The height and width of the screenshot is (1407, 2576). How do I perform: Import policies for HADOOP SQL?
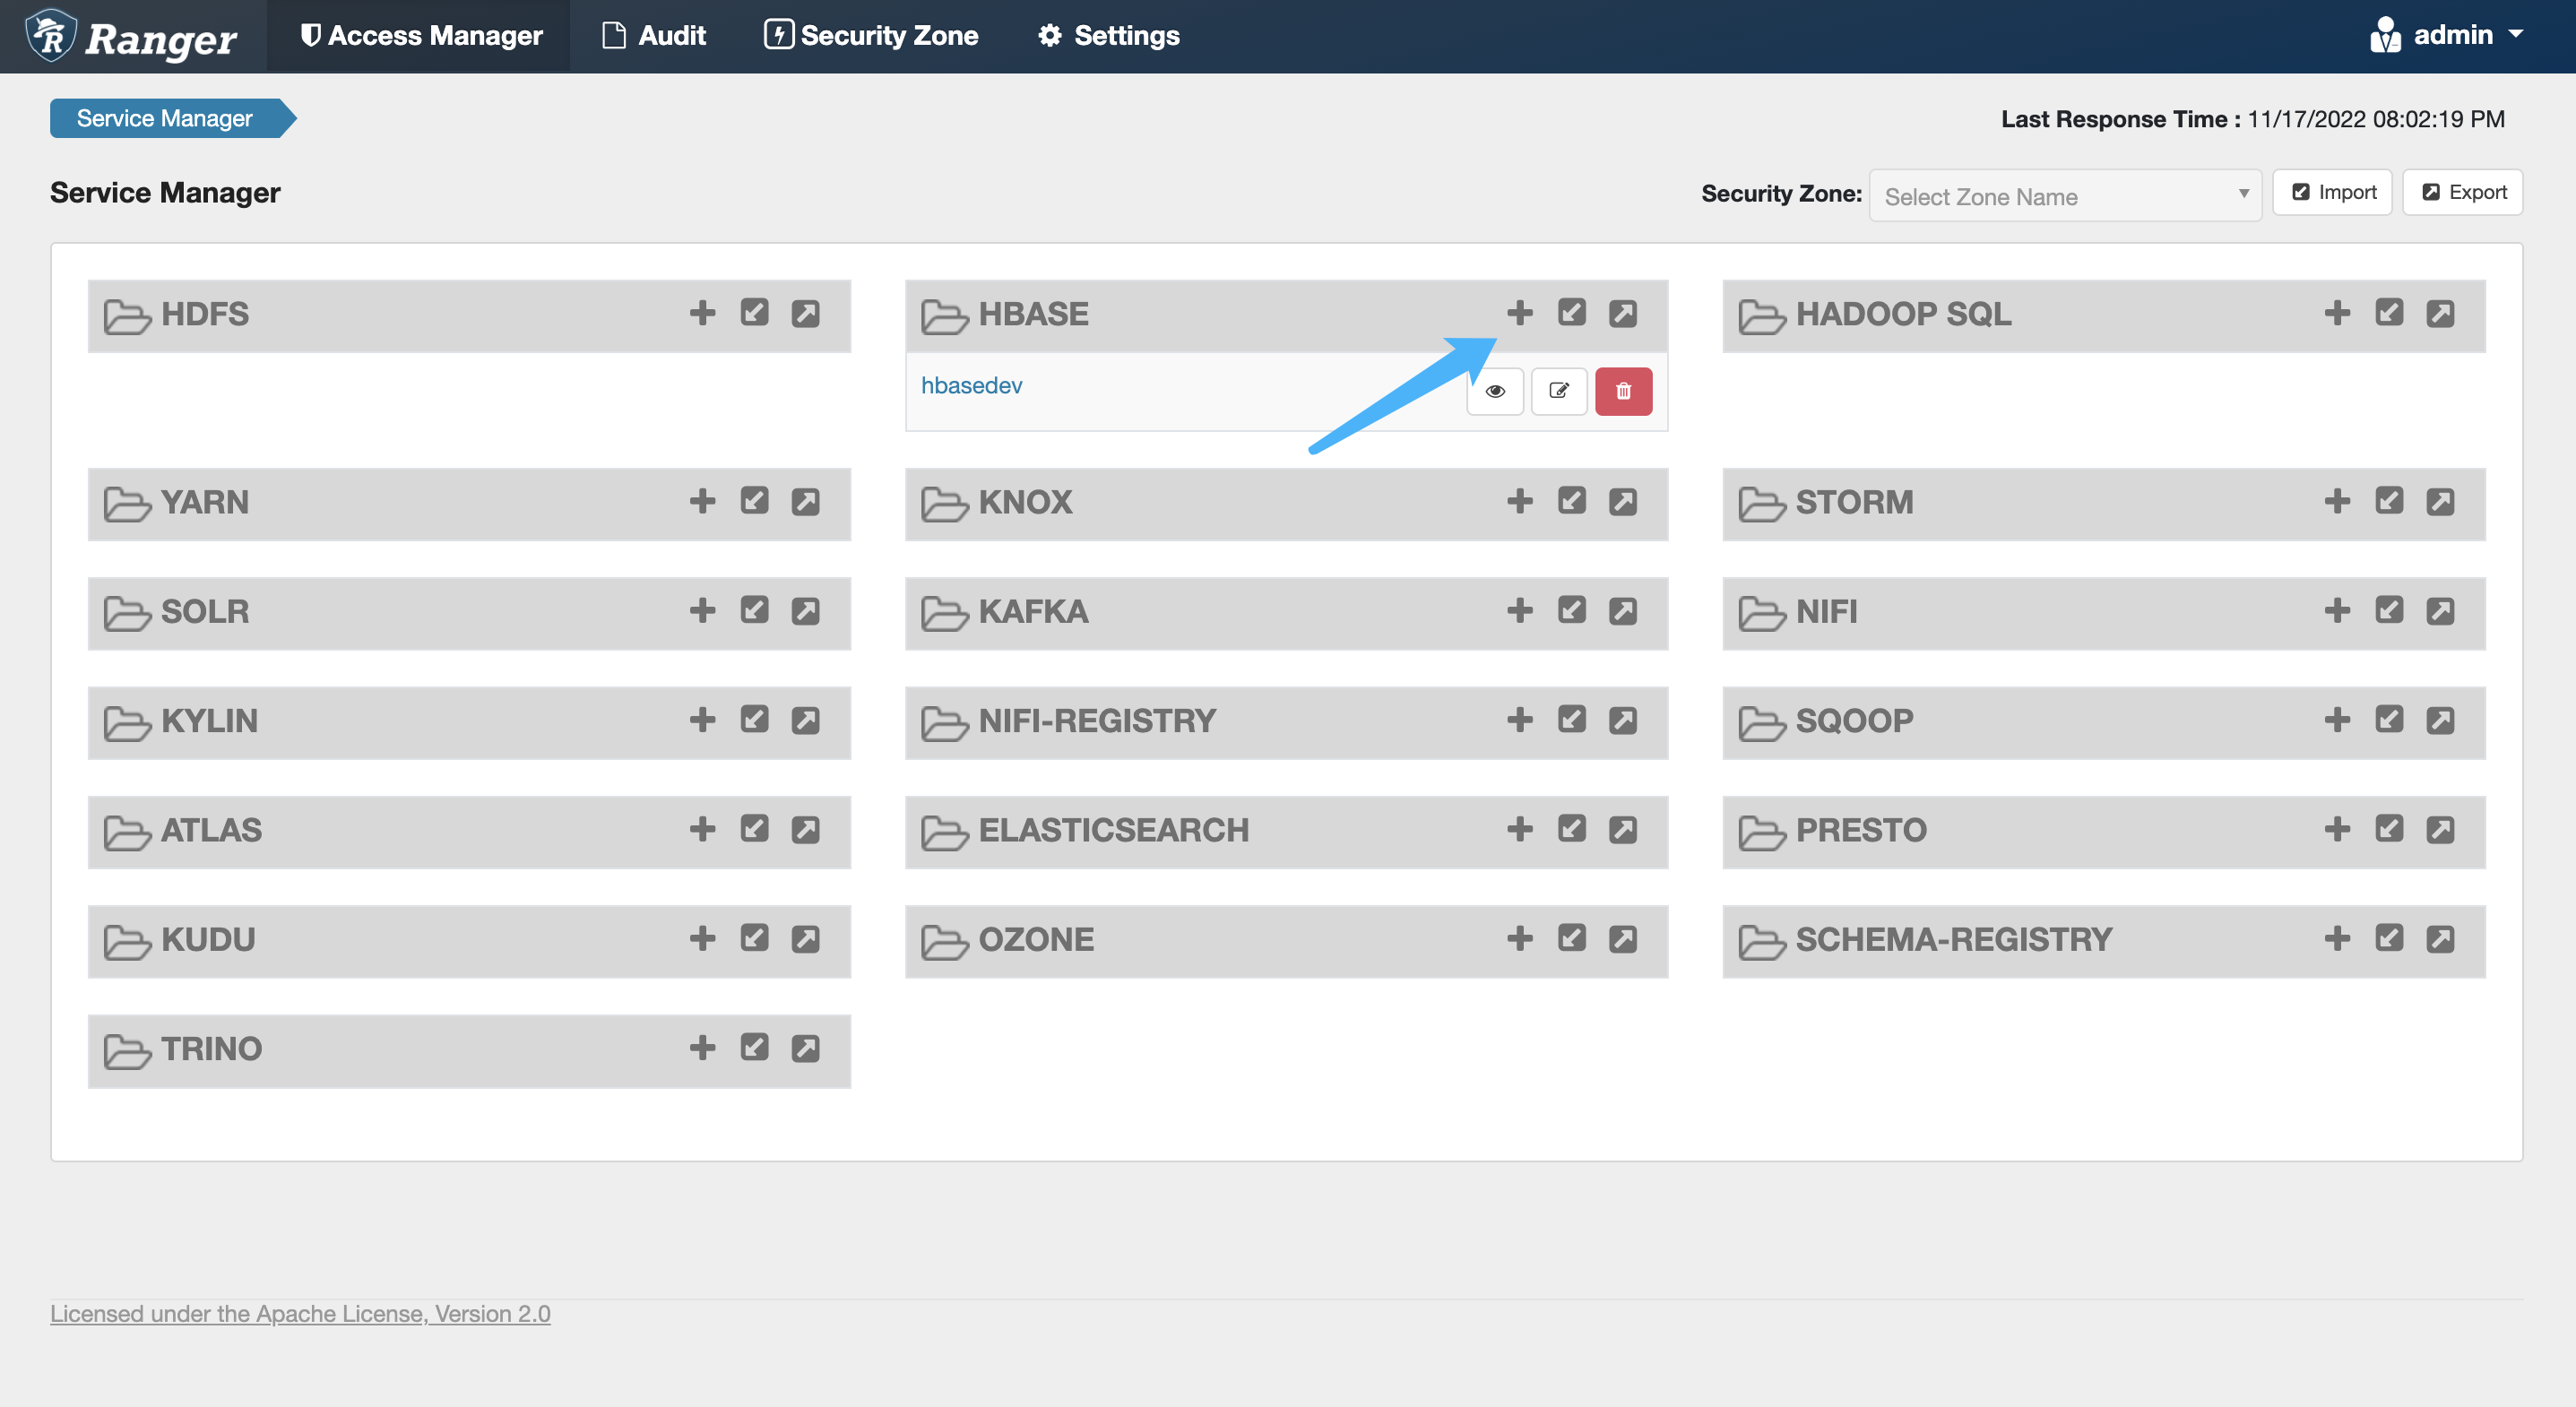[2389, 313]
